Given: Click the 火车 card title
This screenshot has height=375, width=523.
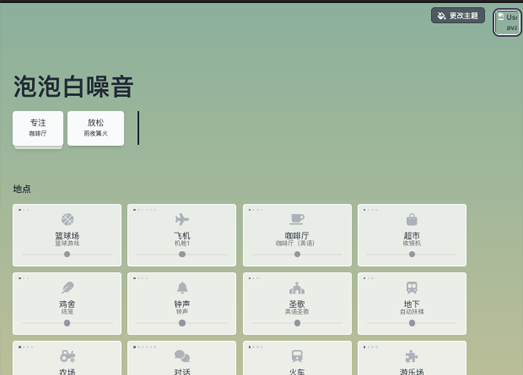Looking at the screenshot, I should 297,372.
